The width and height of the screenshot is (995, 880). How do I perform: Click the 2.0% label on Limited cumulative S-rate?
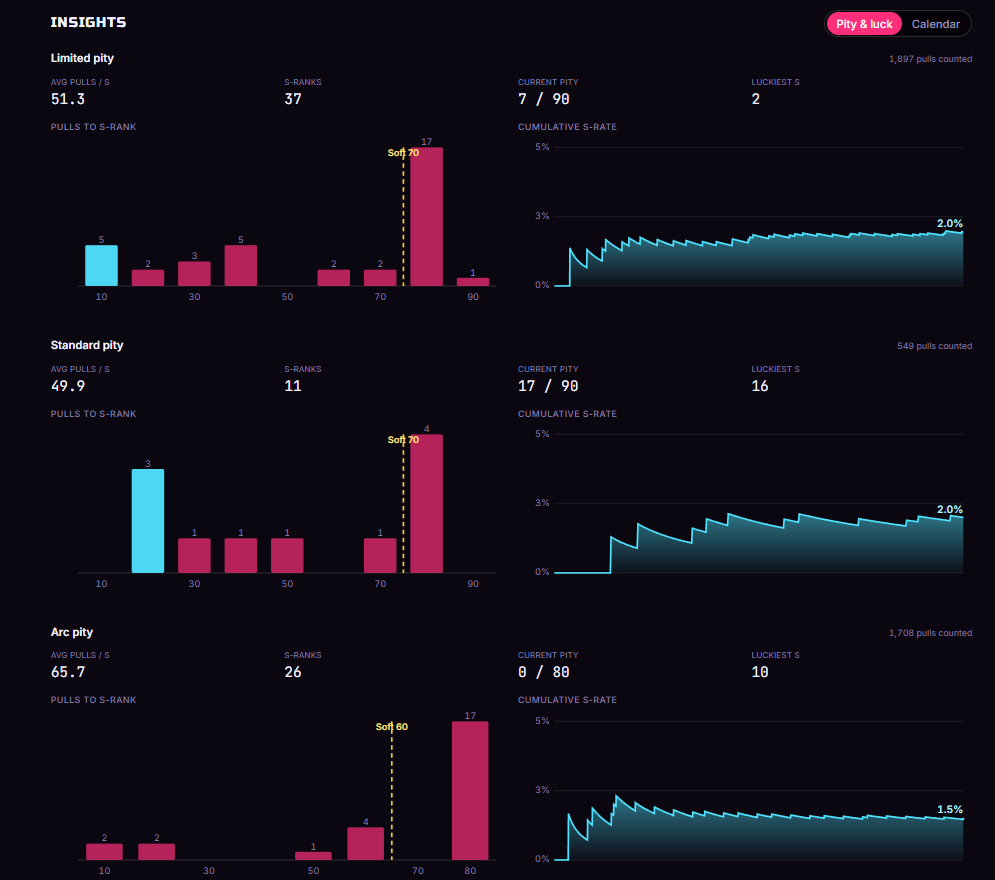[949, 223]
